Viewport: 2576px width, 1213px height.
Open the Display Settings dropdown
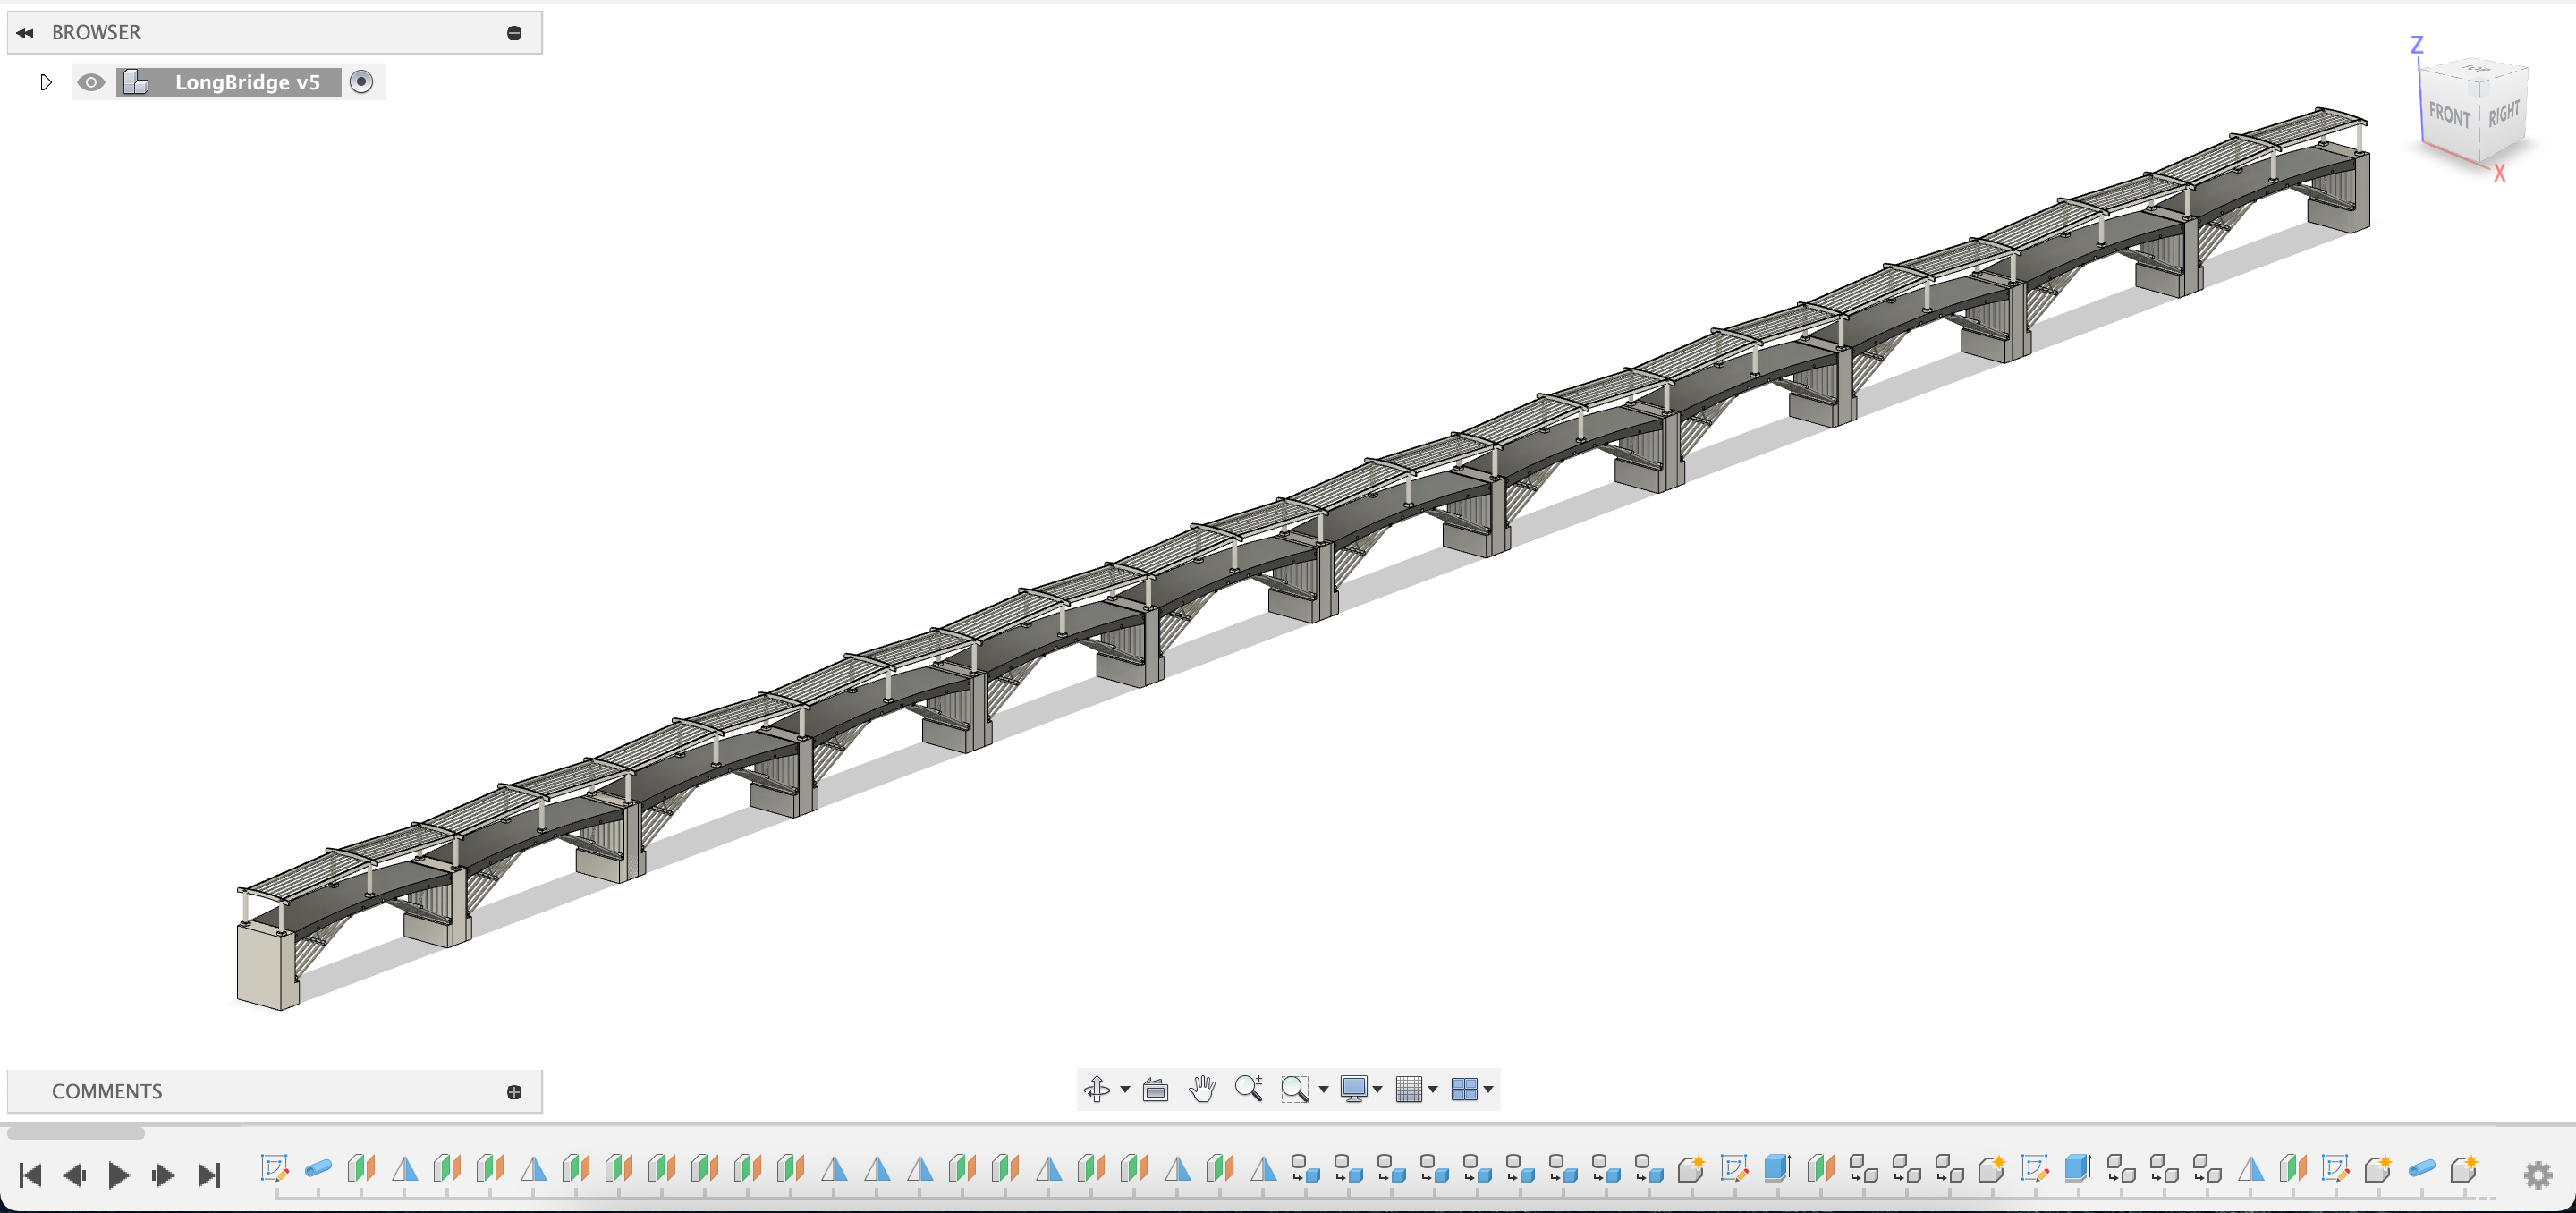pyautogui.click(x=1360, y=1089)
